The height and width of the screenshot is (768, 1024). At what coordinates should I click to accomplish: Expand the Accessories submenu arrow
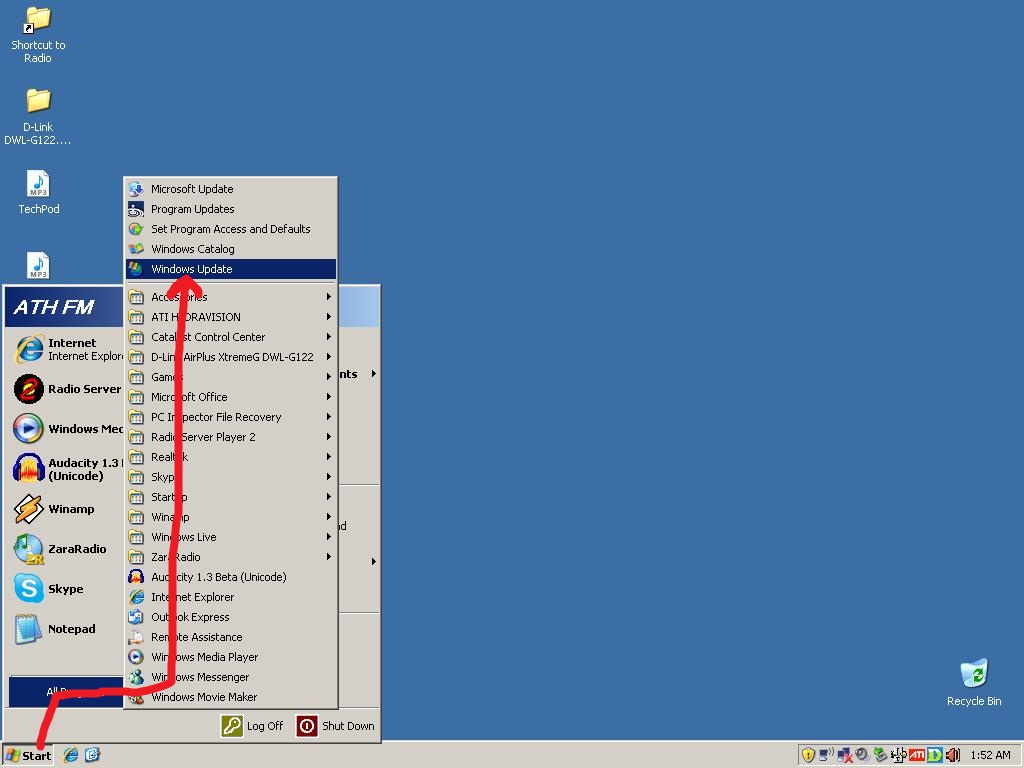tap(328, 296)
